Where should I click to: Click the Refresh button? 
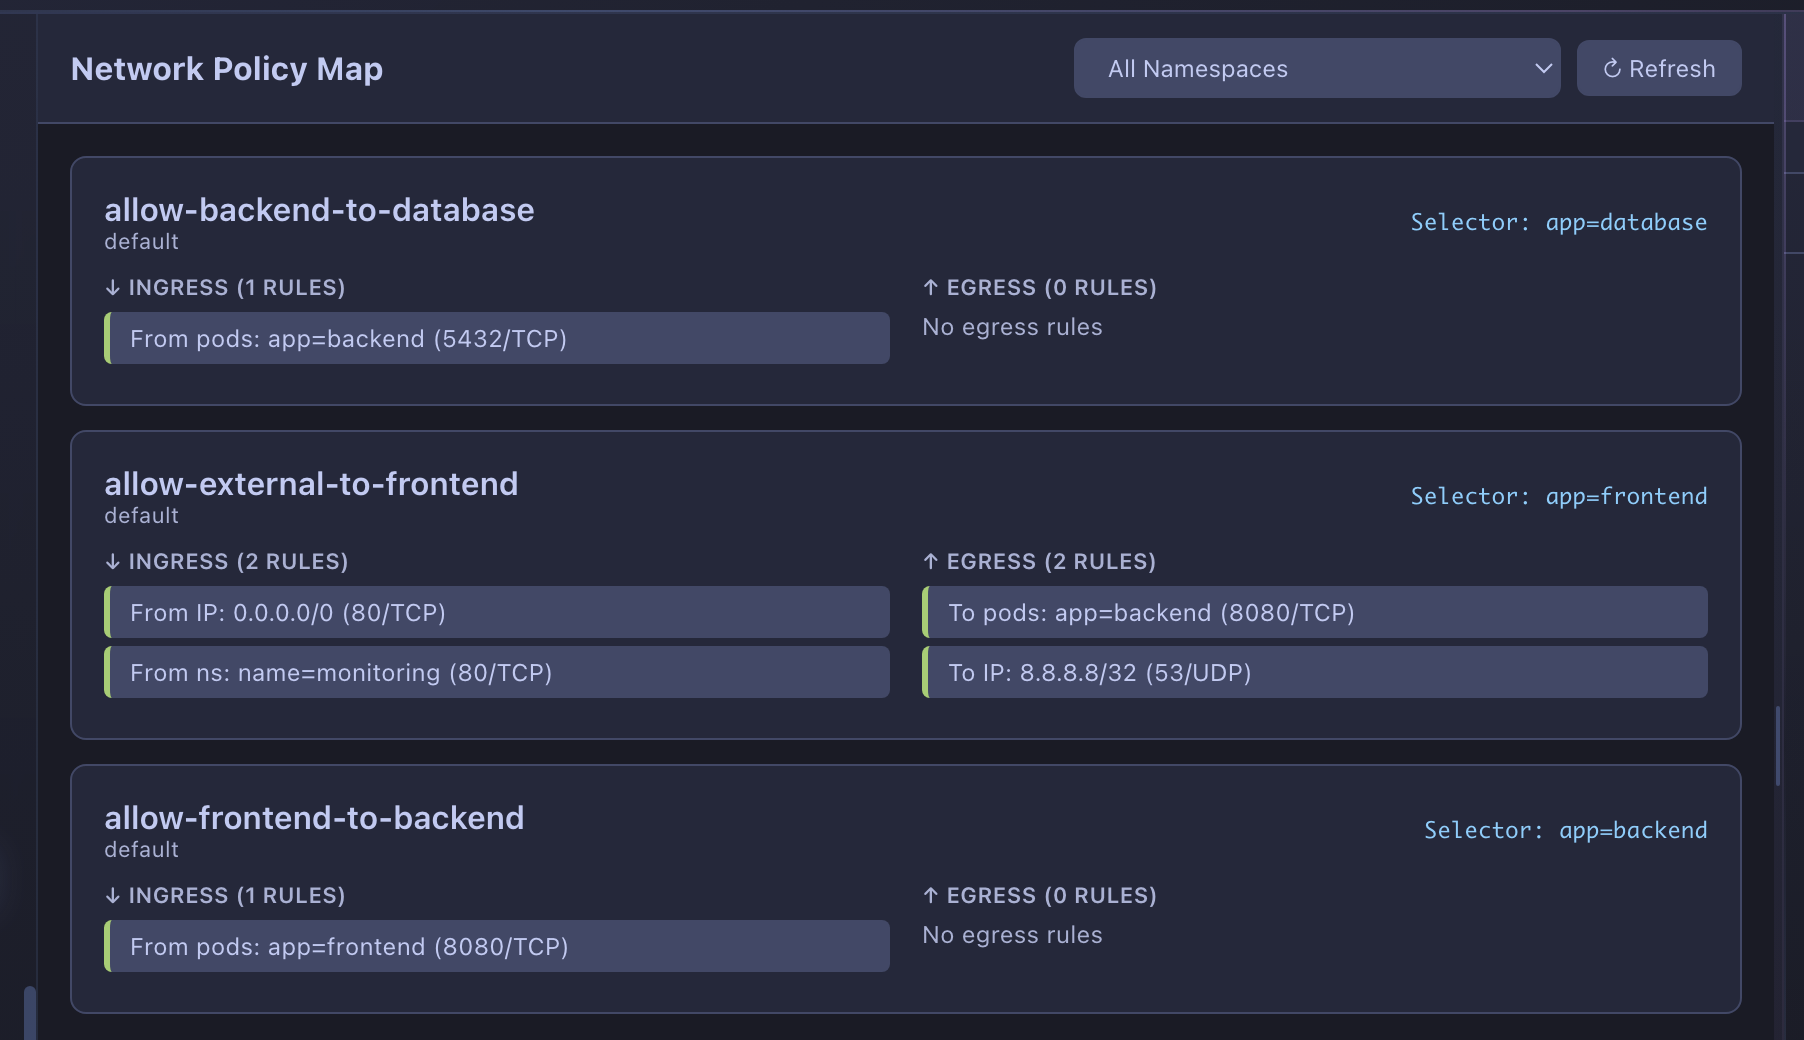[1658, 68]
